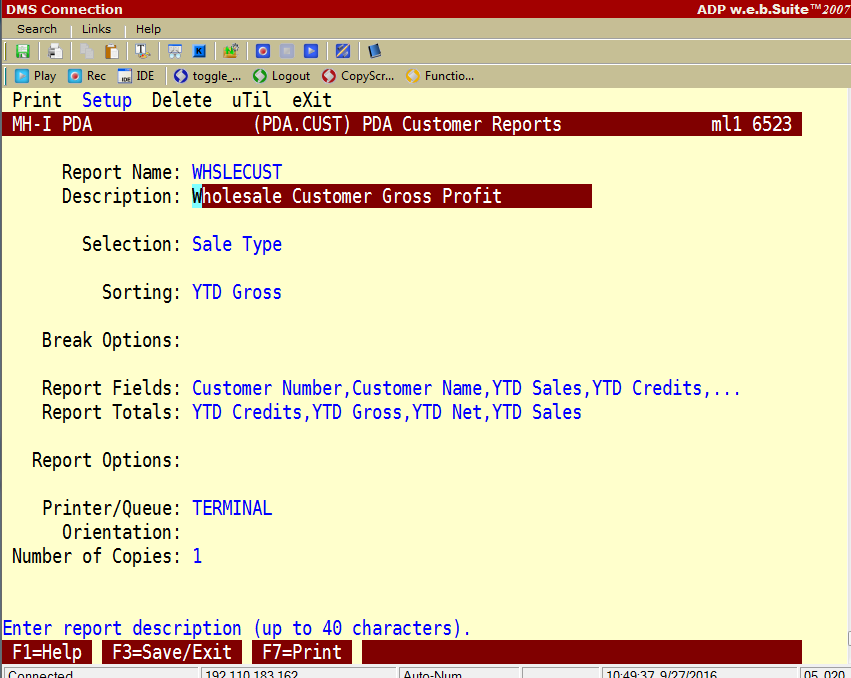
Task: Open the Links menu
Action: (97, 29)
